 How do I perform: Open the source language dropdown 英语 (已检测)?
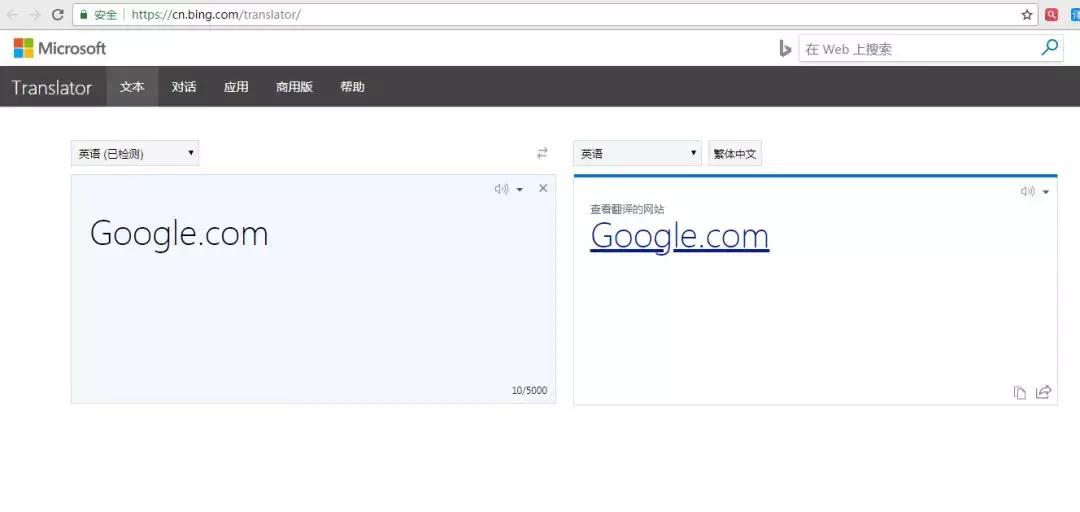135,153
